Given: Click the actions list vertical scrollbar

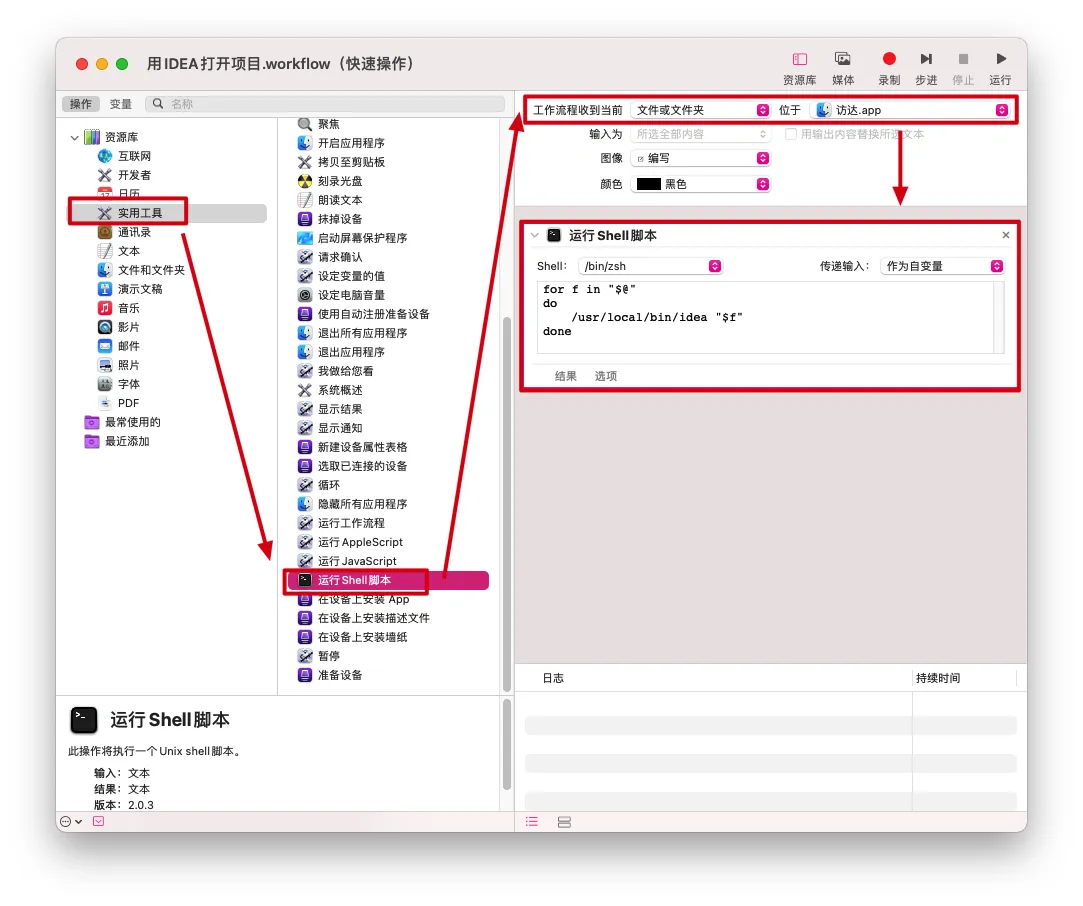Looking at the screenshot, I should [x=507, y=504].
